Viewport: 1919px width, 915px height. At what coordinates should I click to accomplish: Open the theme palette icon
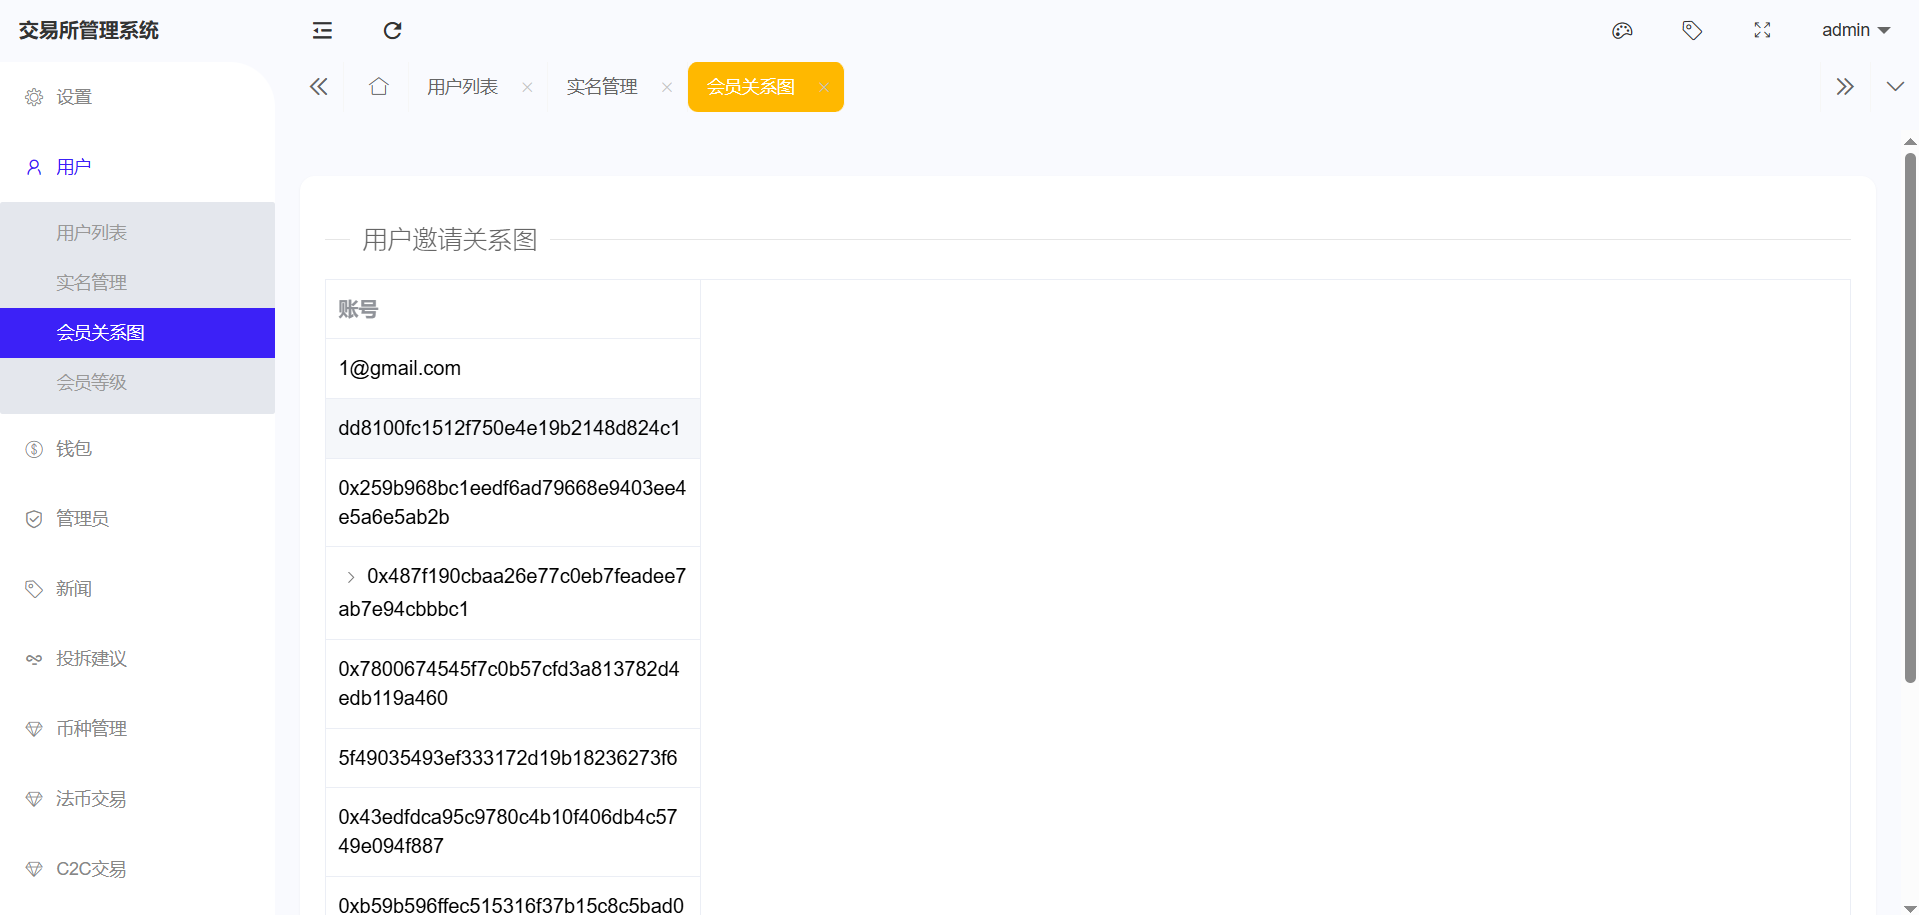pos(1622,30)
